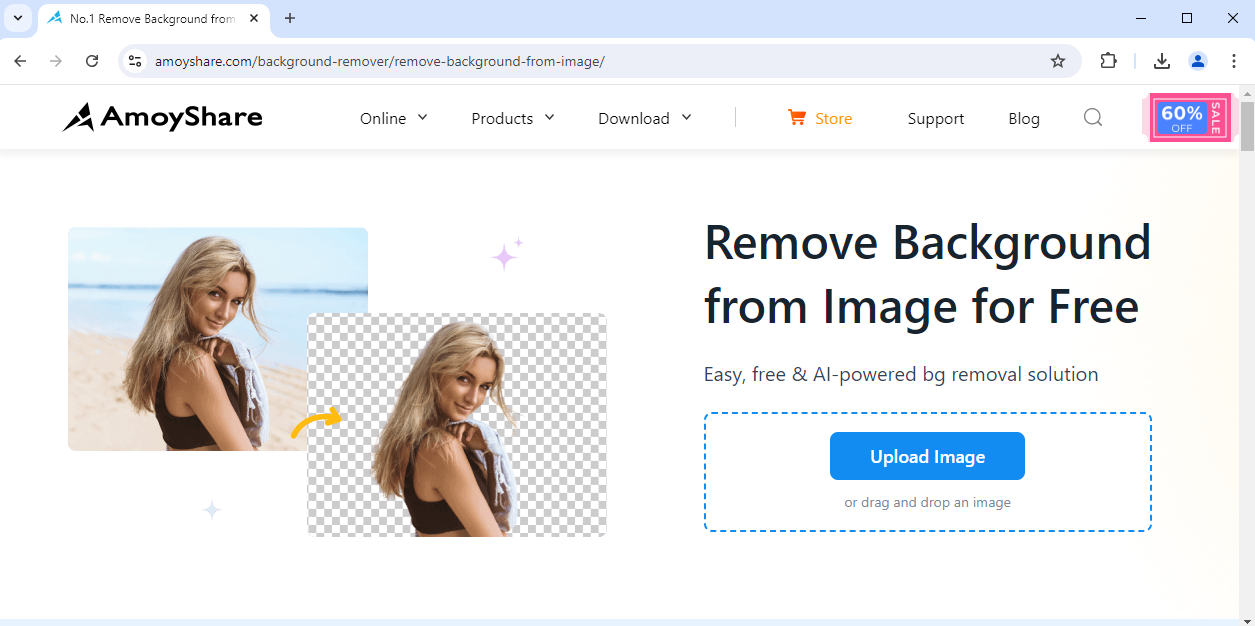The image size is (1255, 626).
Task: Expand the Online menu
Action: pyautogui.click(x=394, y=118)
